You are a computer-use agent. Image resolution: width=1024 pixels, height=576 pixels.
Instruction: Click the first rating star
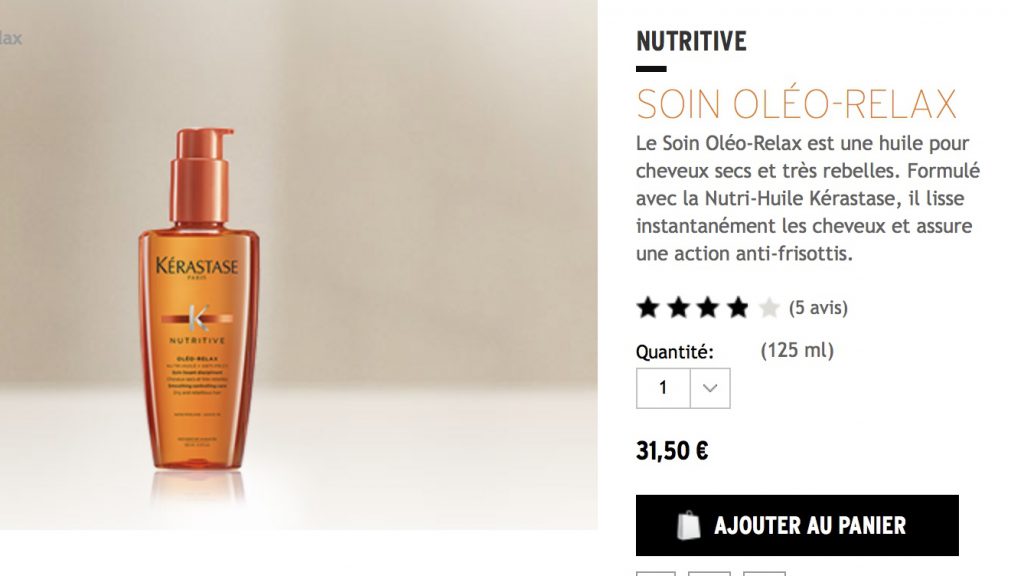pos(648,307)
